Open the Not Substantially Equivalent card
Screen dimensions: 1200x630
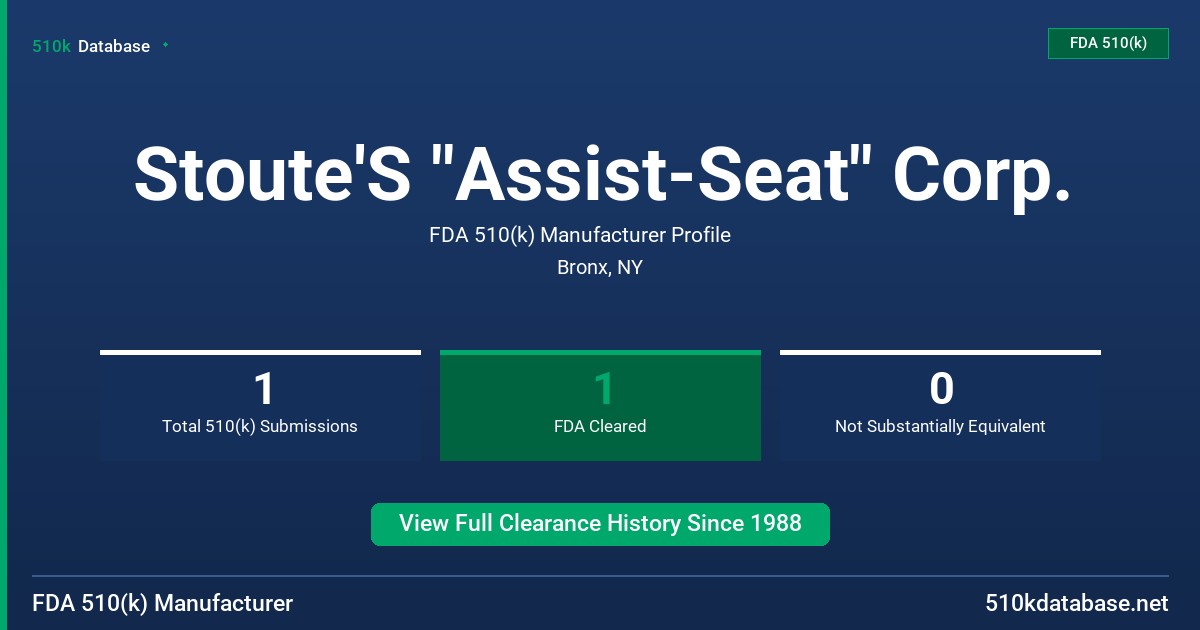940,405
